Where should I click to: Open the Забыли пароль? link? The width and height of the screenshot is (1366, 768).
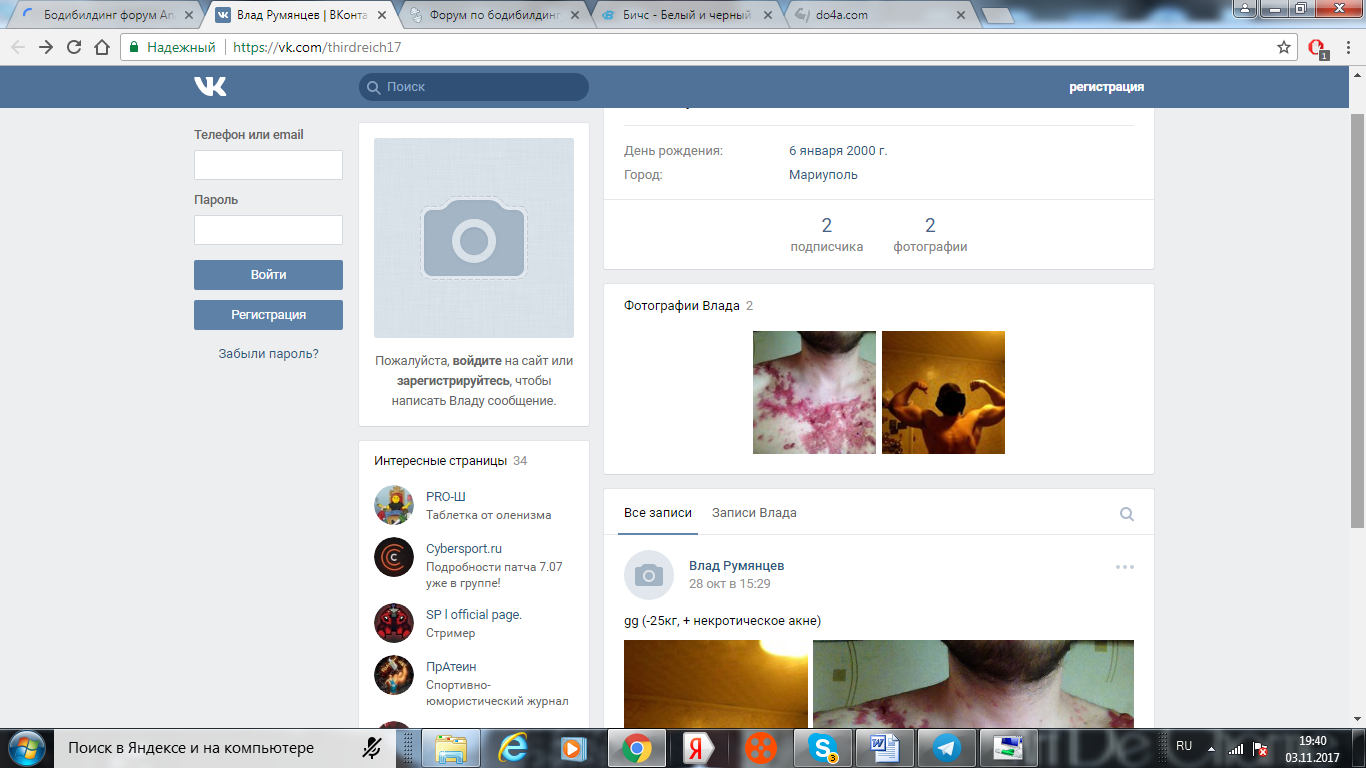[268, 353]
